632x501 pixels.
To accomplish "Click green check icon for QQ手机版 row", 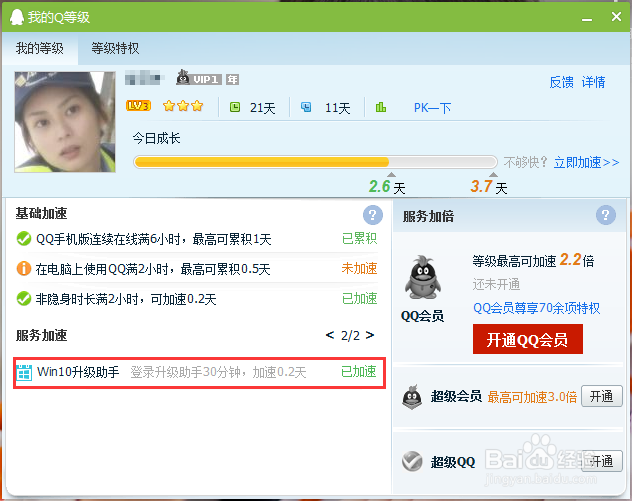I will [x=24, y=239].
